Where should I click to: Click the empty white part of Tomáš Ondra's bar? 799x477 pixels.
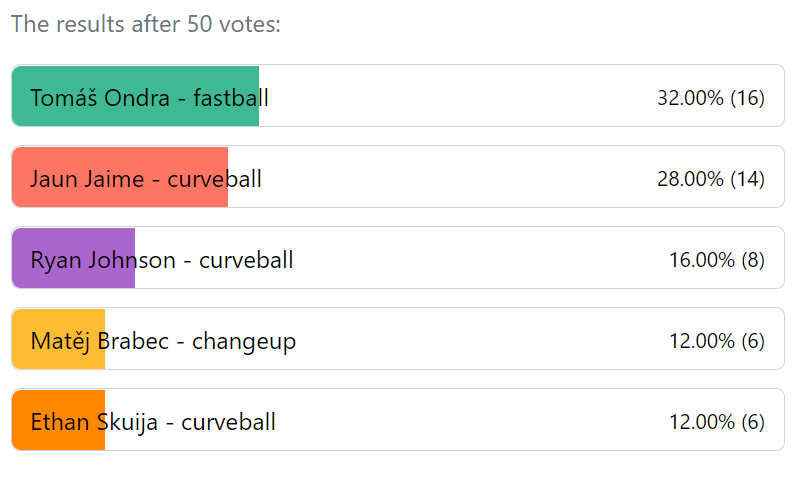pyautogui.click(x=450, y=97)
